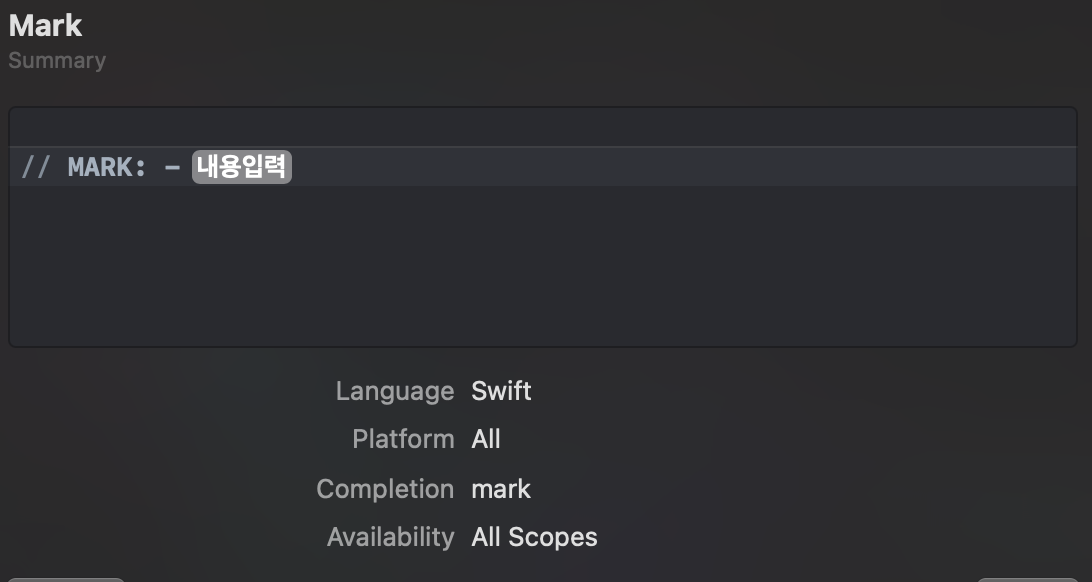Click the Platform label
The width and height of the screenshot is (1092, 582).
(403, 439)
